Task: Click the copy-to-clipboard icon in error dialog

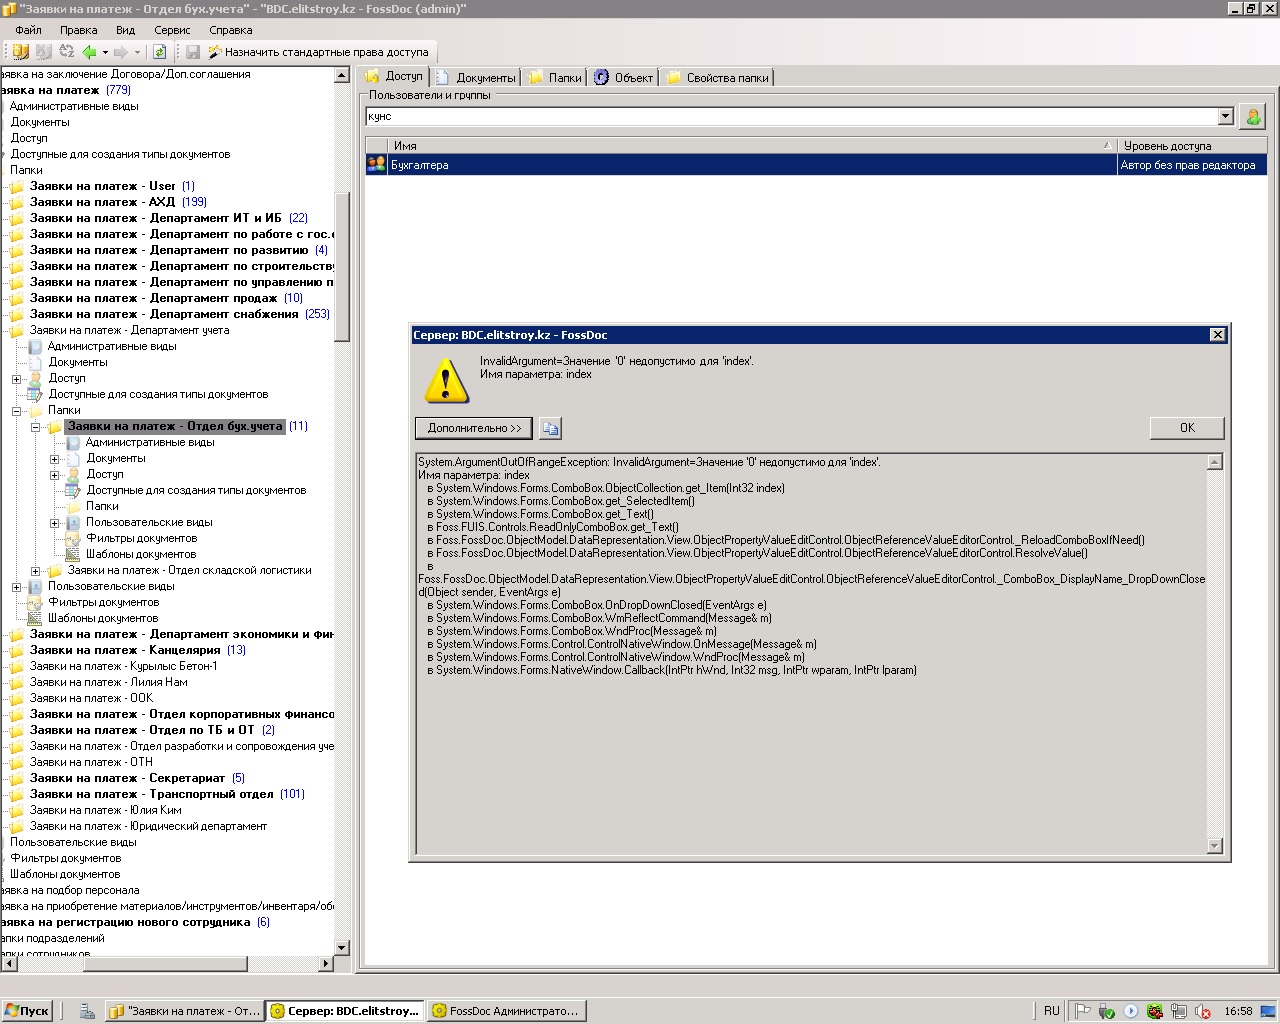Action: point(550,428)
